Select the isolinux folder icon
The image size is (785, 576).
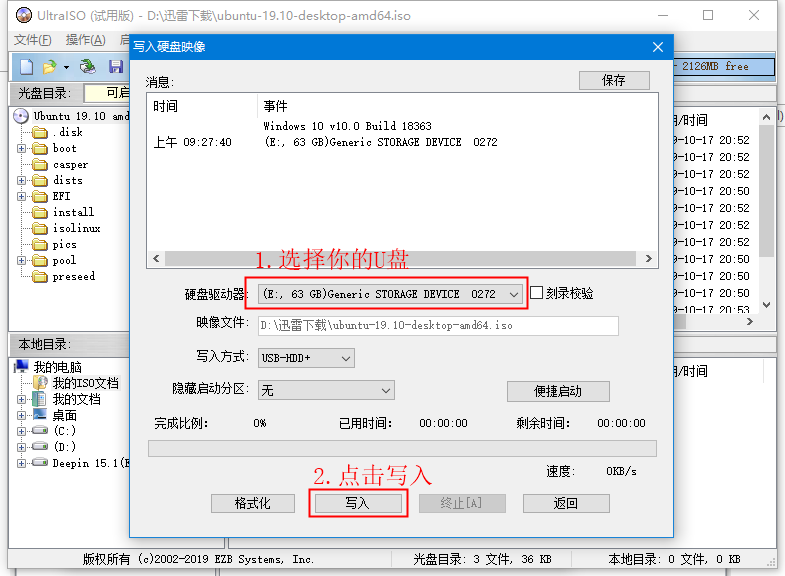coord(40,229)
